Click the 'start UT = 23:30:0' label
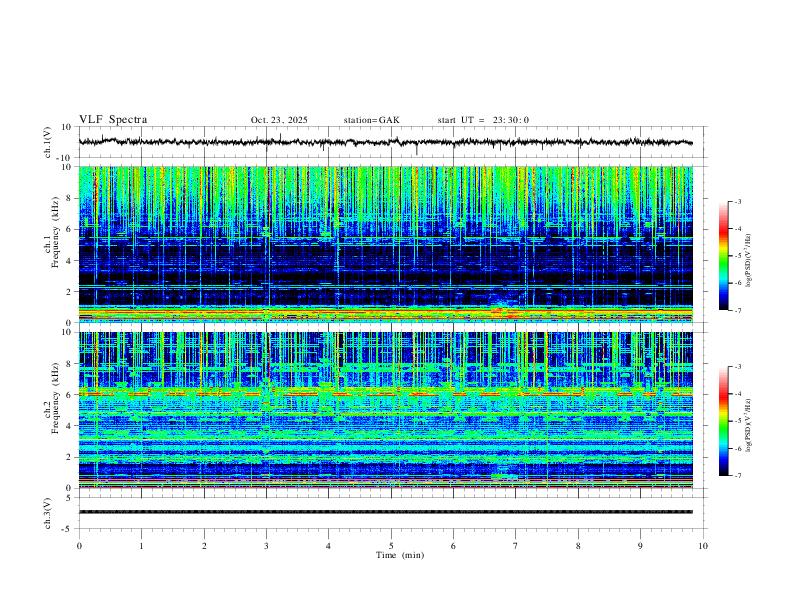This screenshot has width=792, height=612. (x=483, y=120)
